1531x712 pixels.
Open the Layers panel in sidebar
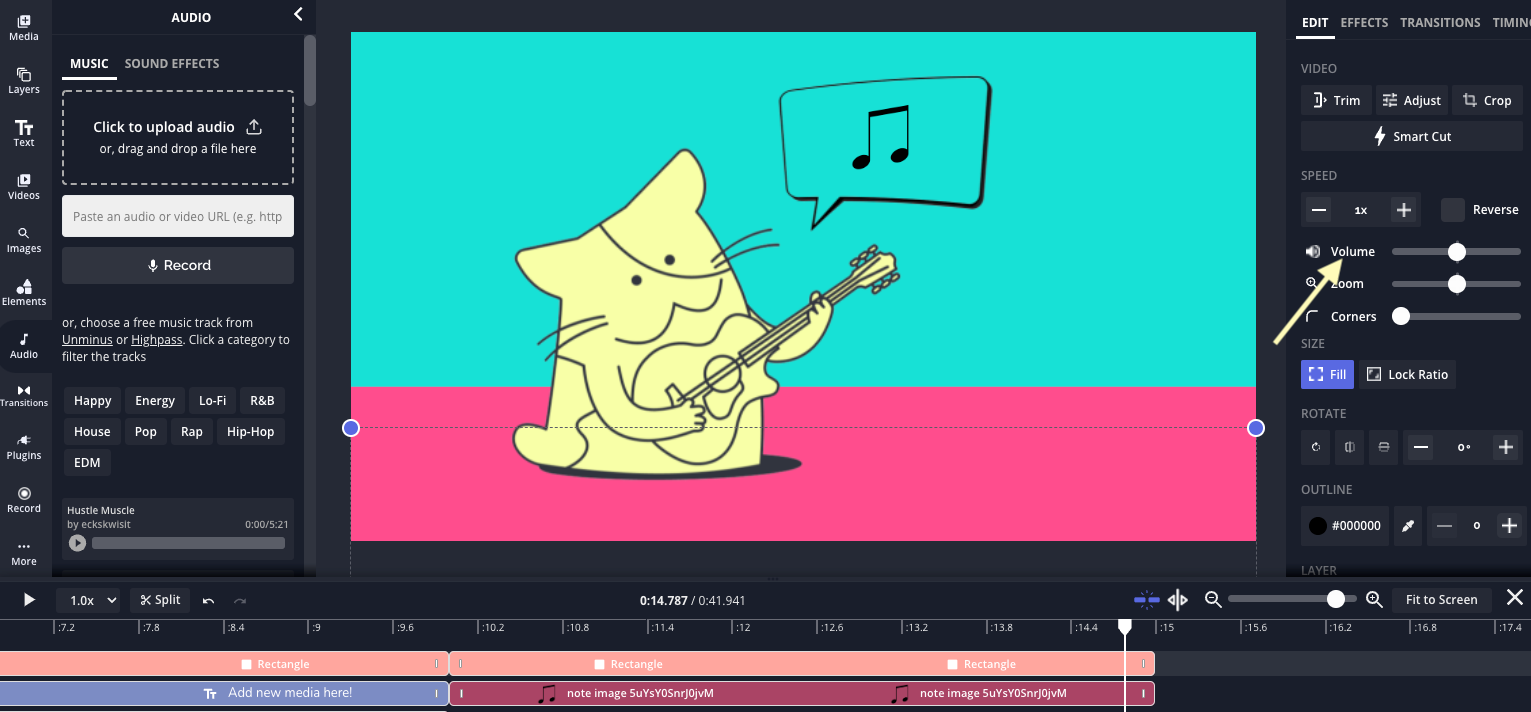[24, 80]
